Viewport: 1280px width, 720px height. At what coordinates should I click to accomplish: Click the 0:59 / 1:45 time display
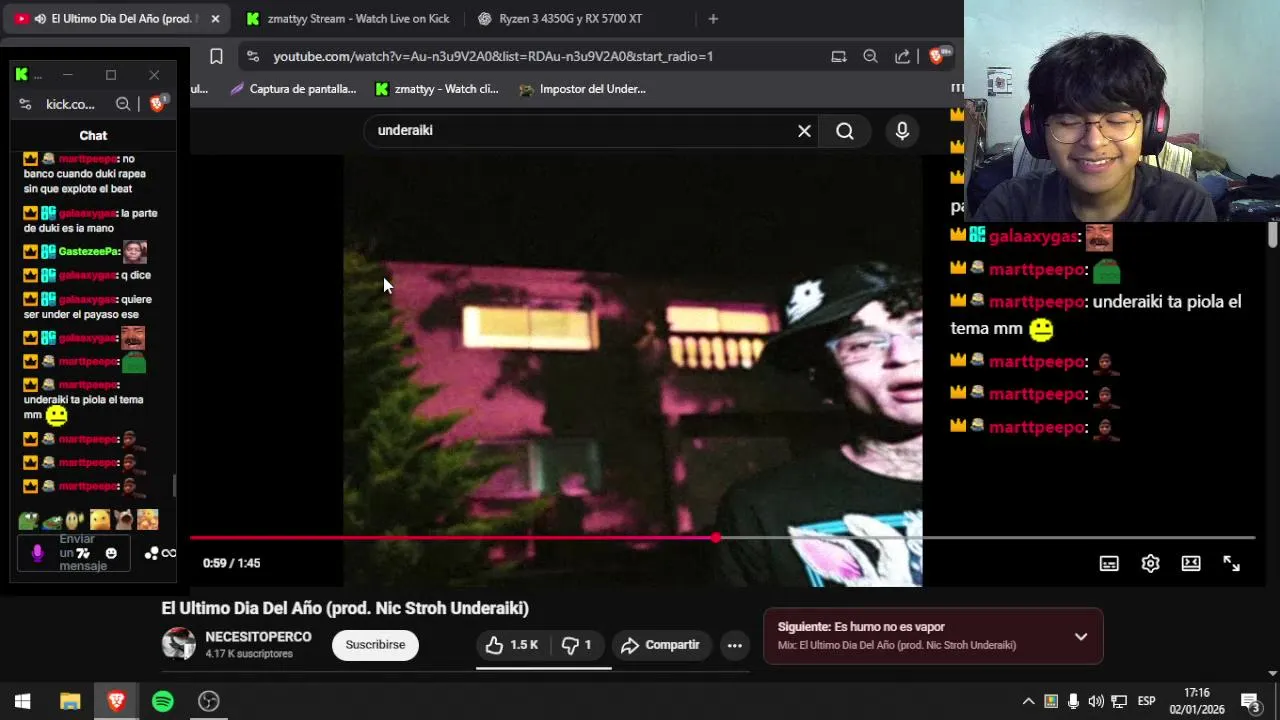(x=231, y=563)
